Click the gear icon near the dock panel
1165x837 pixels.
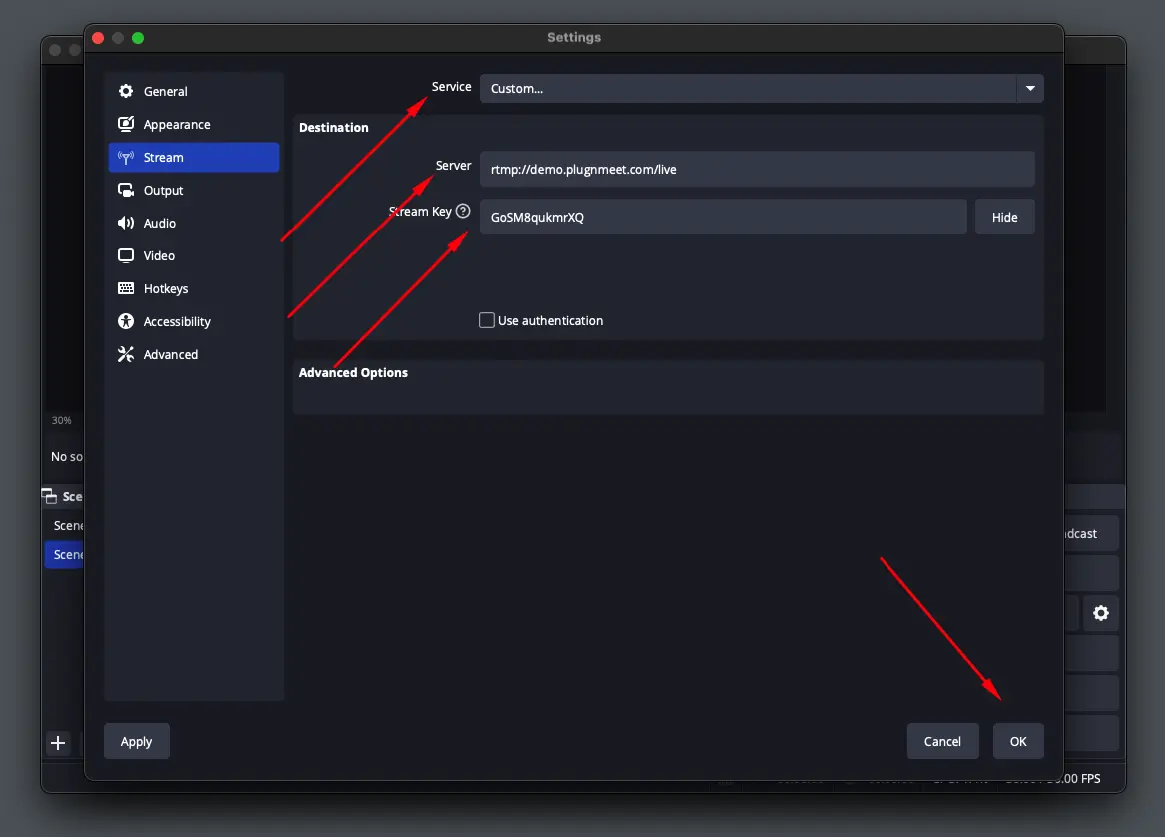[x=1100, y=613]
